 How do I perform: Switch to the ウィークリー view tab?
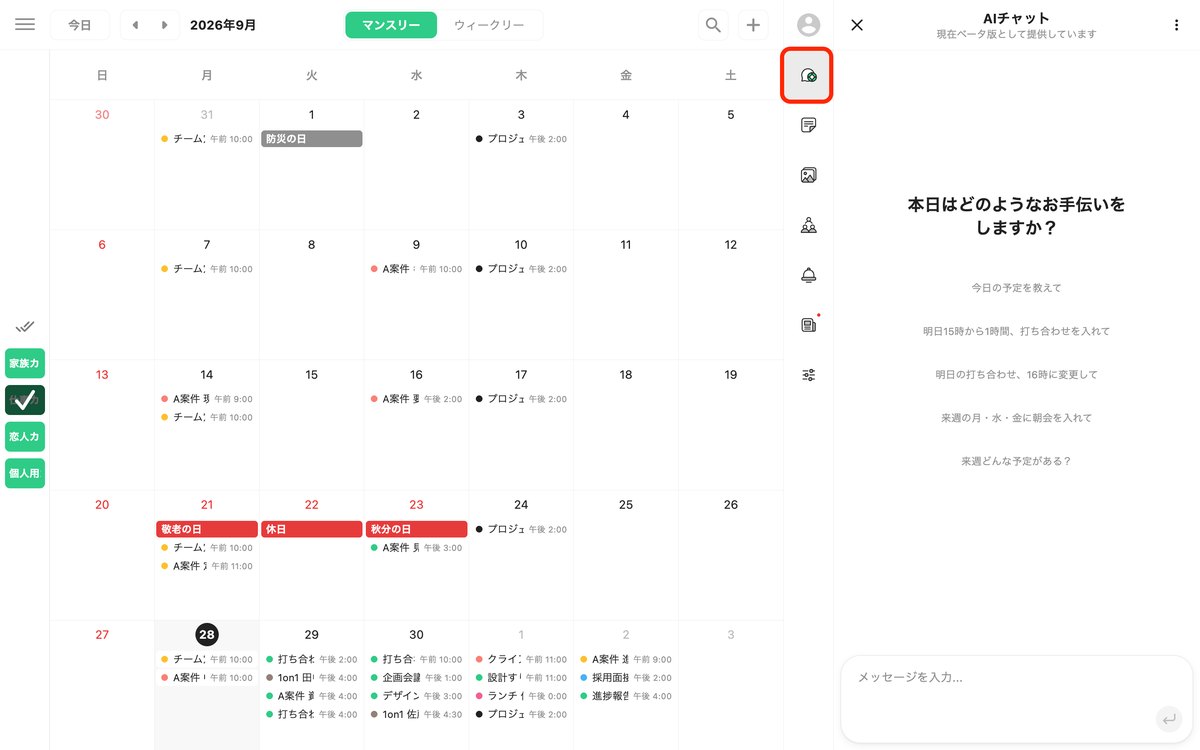(x=489, y=25)
